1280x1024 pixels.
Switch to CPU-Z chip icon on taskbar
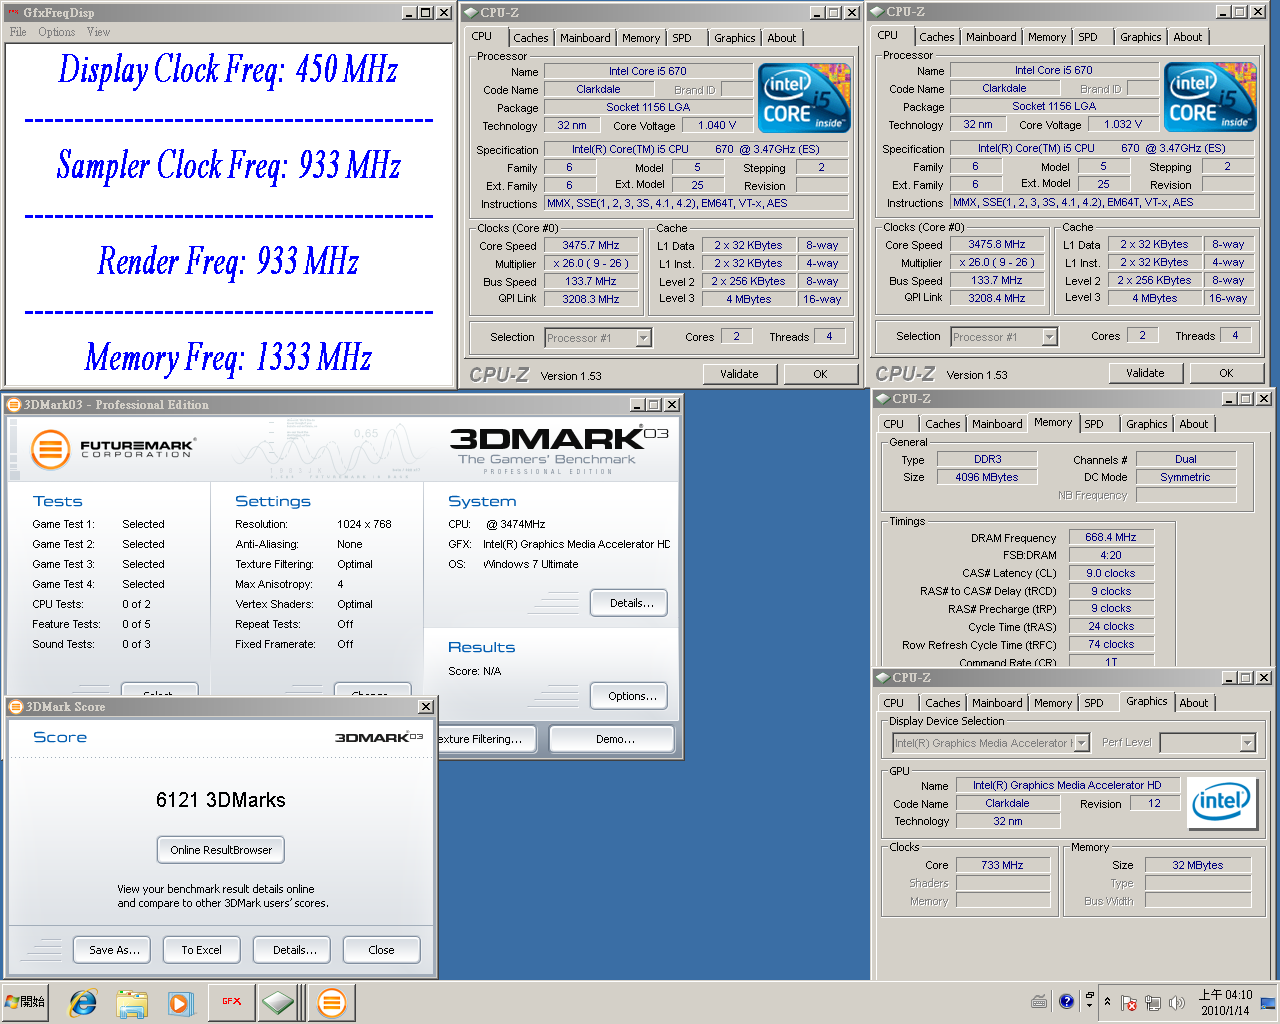279,1002
